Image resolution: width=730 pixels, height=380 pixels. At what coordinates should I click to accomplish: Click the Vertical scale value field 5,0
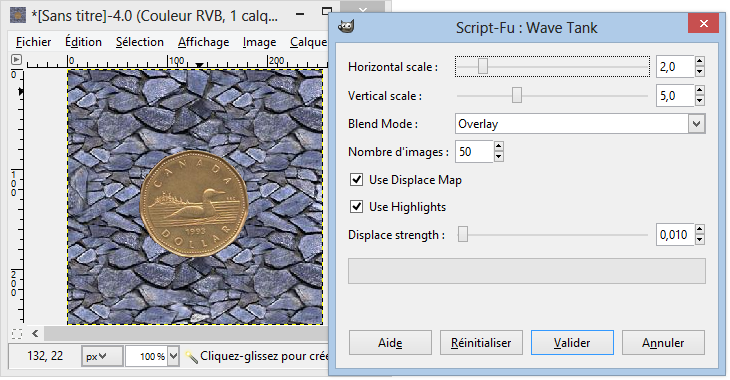pos(675,95)
